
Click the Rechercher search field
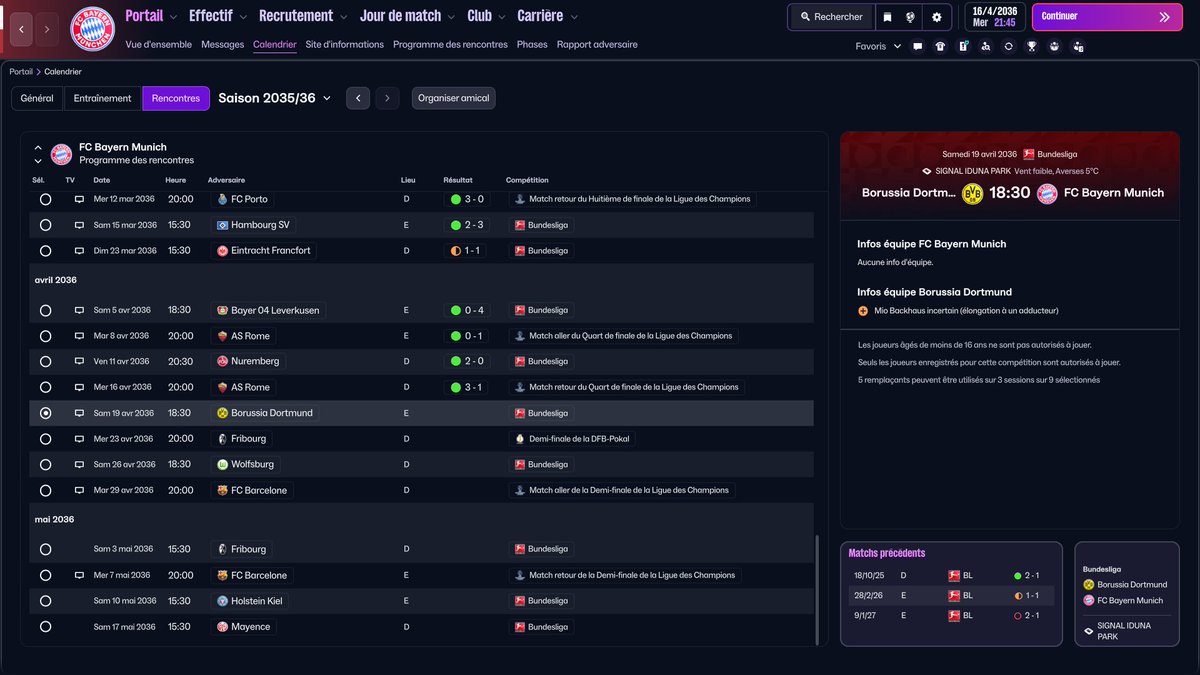click(830, 17)
